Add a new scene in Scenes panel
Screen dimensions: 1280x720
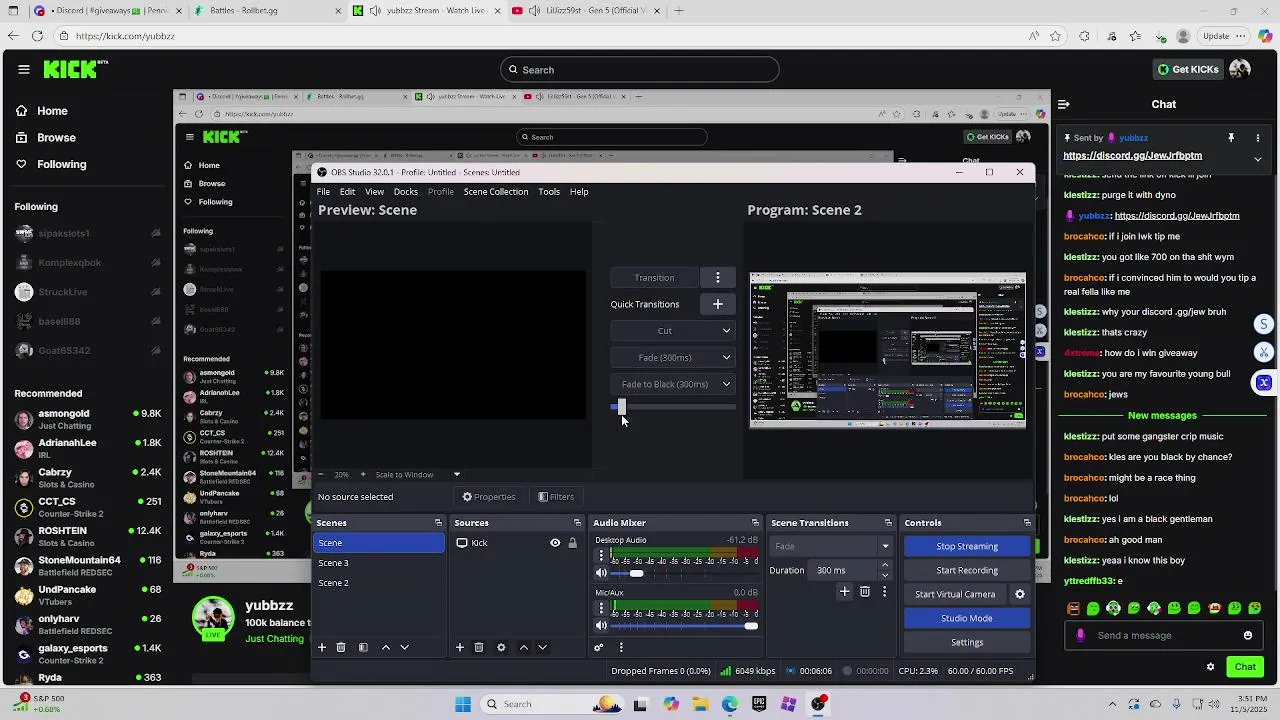(322, 648)
